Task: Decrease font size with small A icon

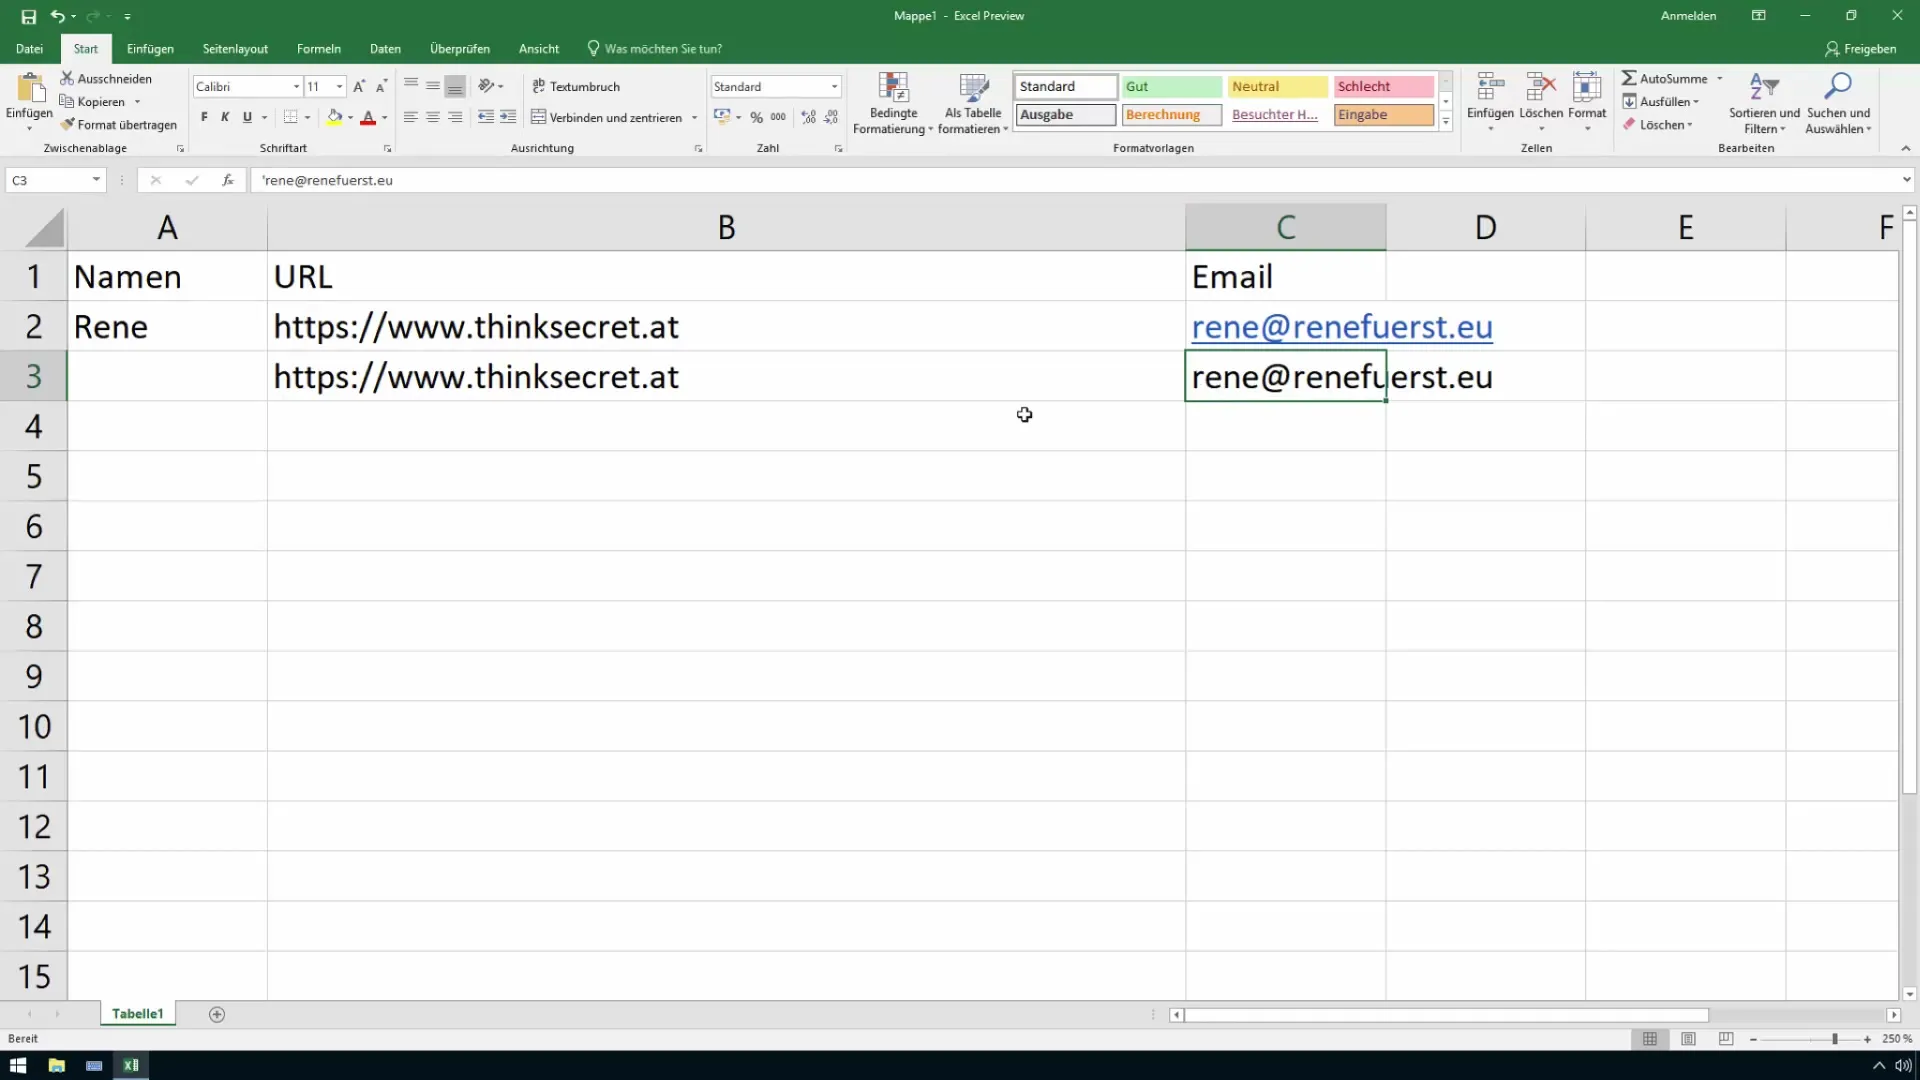Action: (381, 87)
